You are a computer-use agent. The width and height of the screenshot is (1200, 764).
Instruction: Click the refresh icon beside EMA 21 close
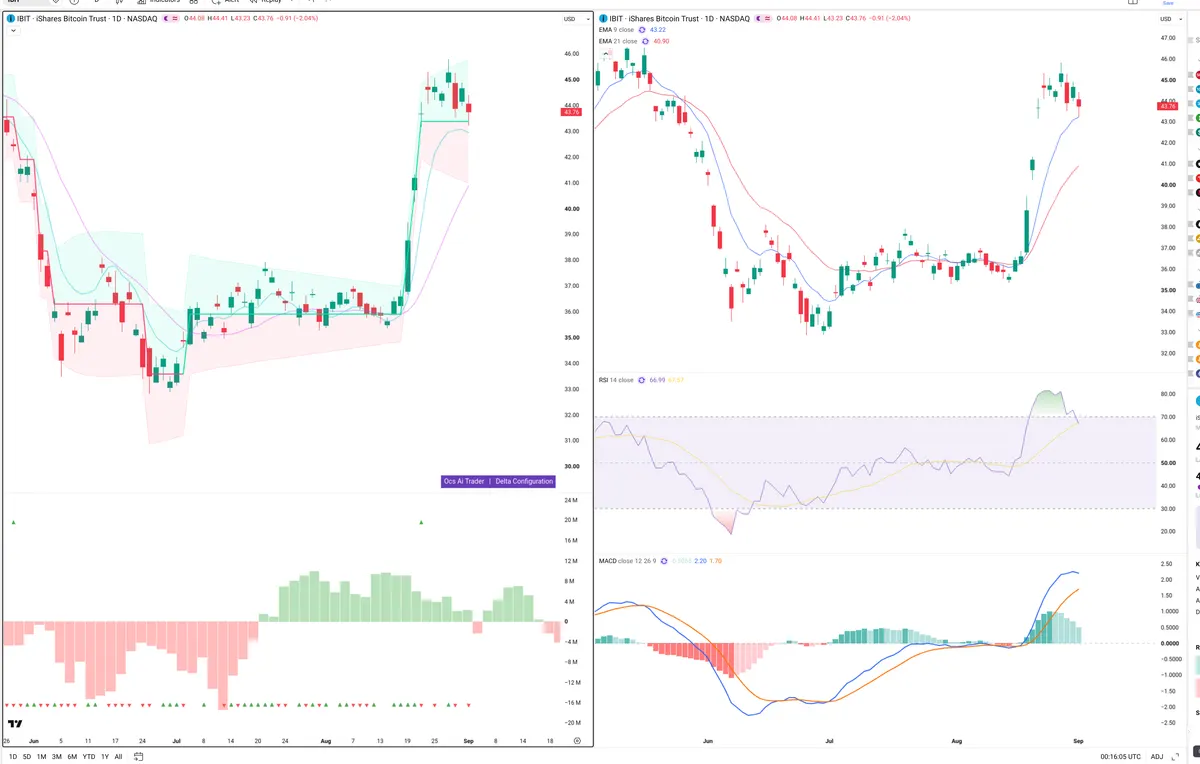pos(646,41)
